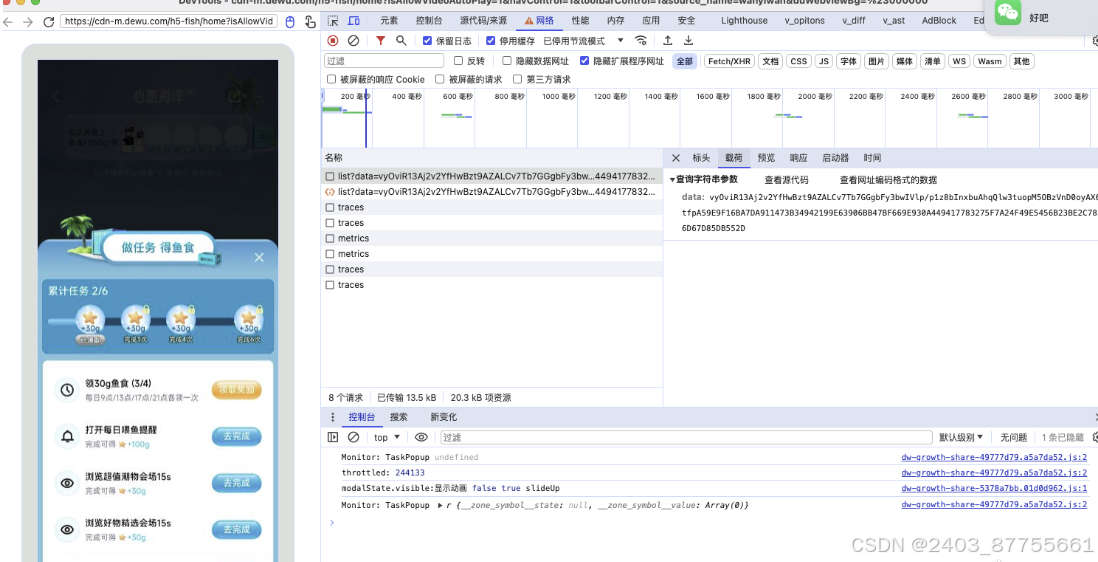Screen dimensions: 1098x562
Task: Click the inspect element picker icon
Action: pos(333,21)
